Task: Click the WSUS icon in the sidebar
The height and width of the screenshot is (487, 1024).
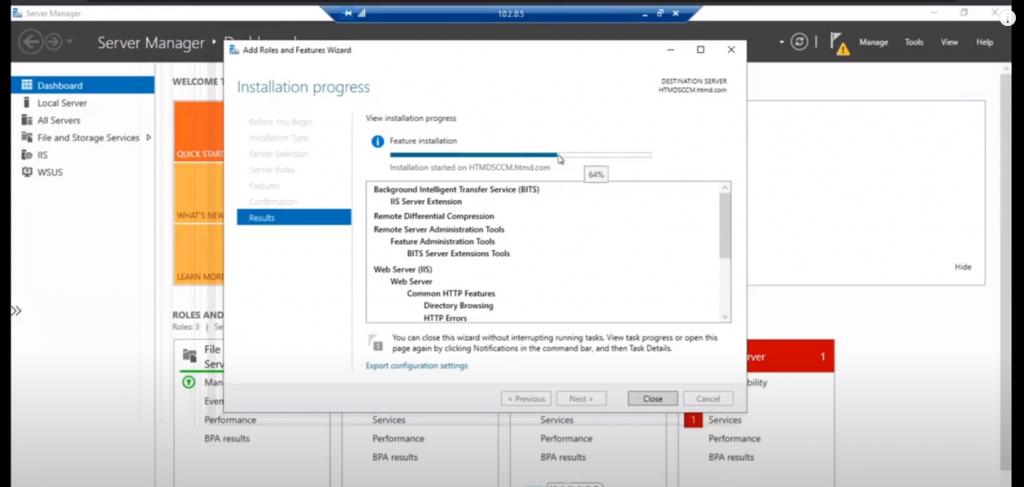Action: tap(27, 172)
